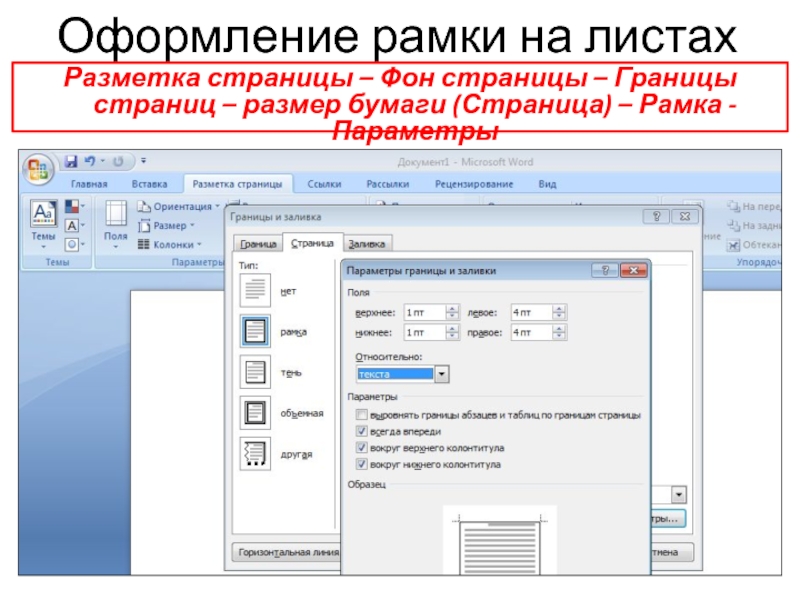The height and width of the screenshot is (600, 800).
Task: Click the Образец border preview
Action: [x=500, y=540]
